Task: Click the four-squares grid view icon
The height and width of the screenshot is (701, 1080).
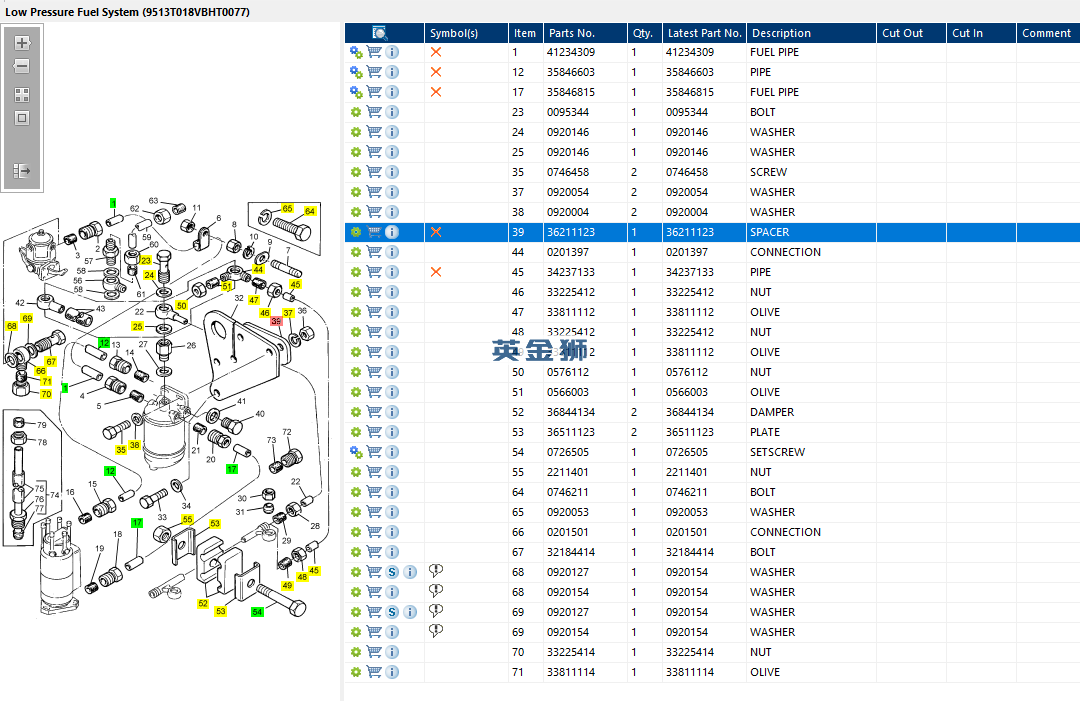Action: (22, 94)
